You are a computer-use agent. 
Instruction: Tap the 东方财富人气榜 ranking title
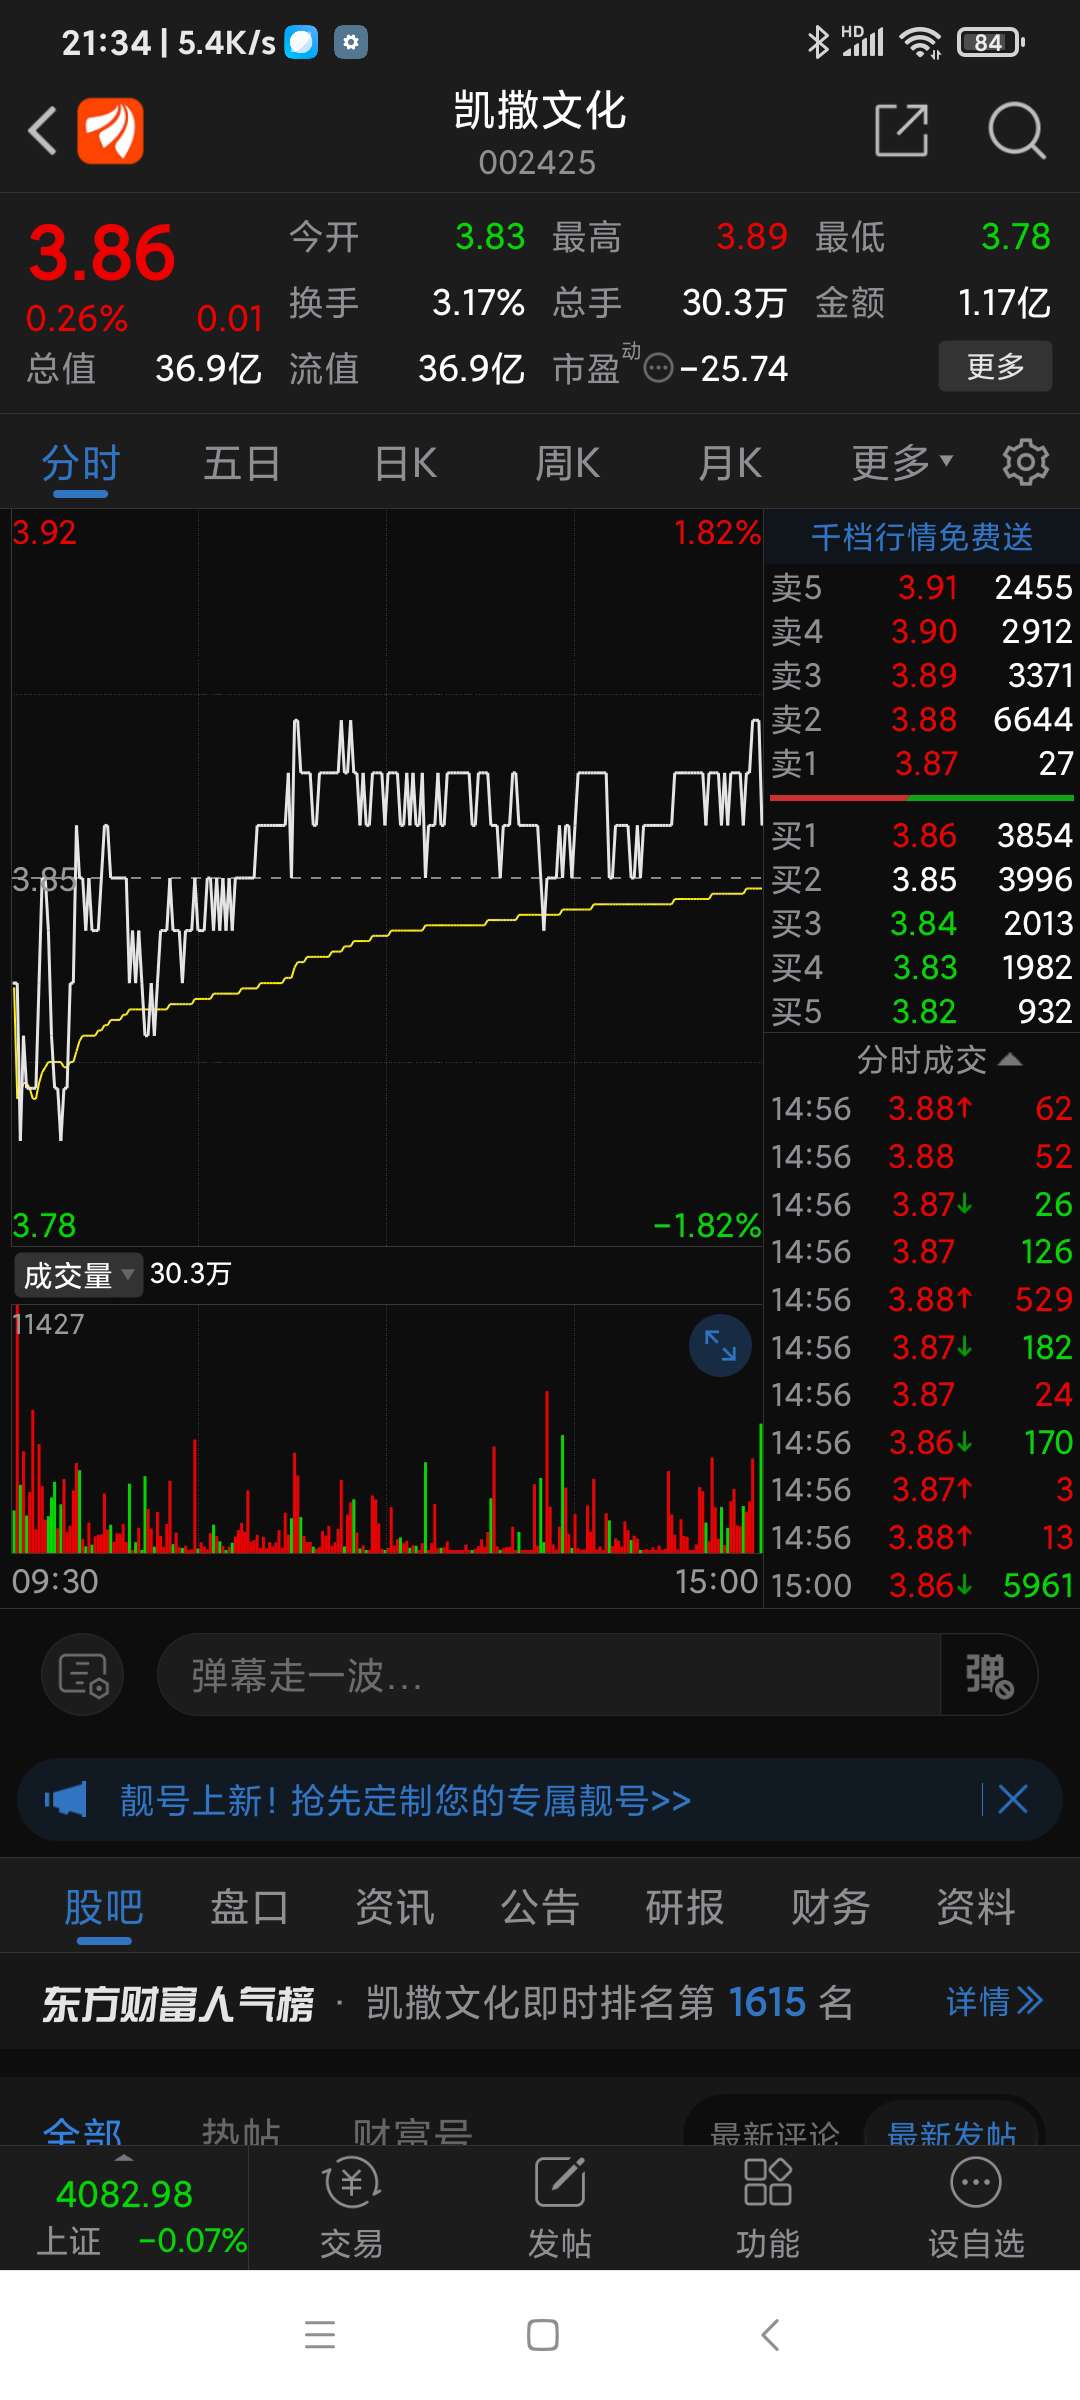178,2003
